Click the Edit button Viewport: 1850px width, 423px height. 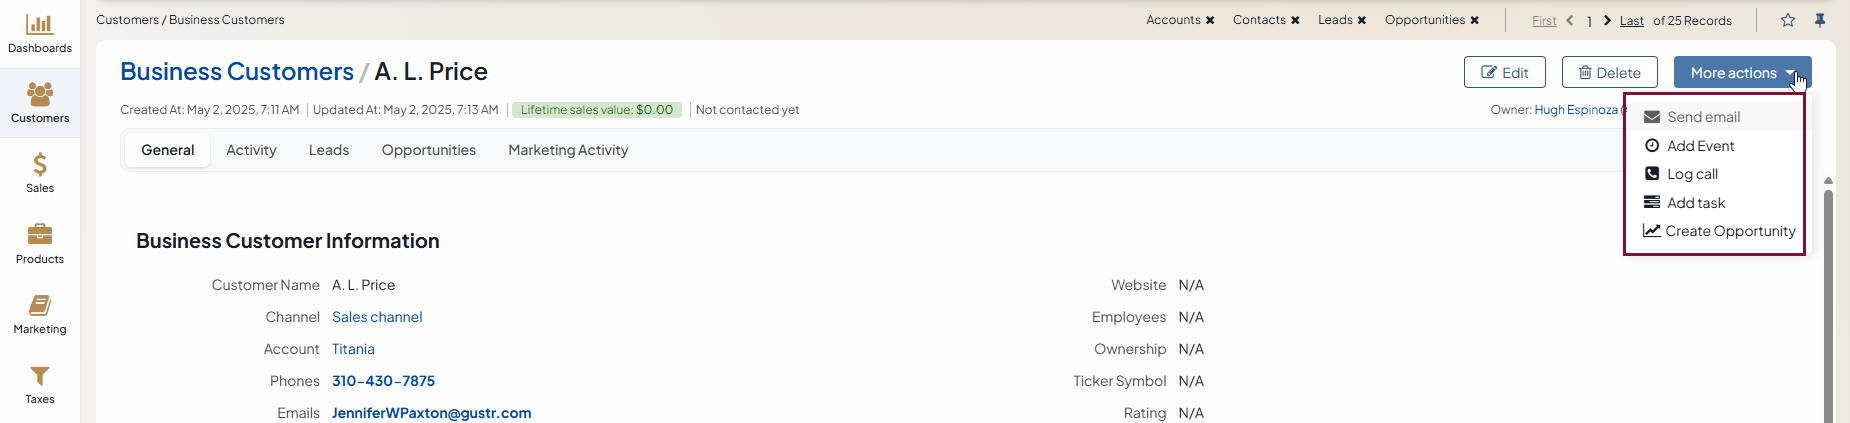coord(1505,73)
